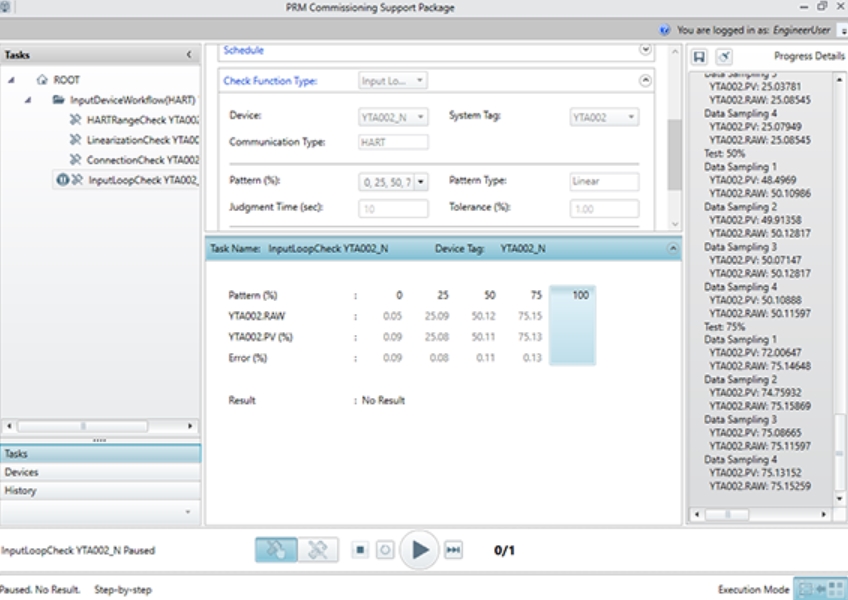Click the 0.13 error value

[x=532, y=358]
